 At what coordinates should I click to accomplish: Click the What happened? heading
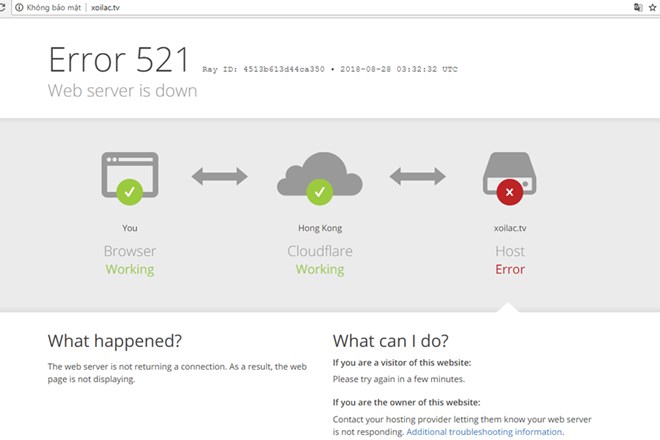pyautogui.click(x=115, y=340)
